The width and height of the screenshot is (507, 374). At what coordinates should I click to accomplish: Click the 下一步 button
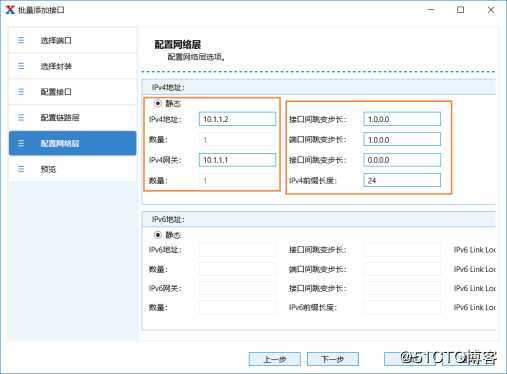pyautogui.click(x=333, y=359)
